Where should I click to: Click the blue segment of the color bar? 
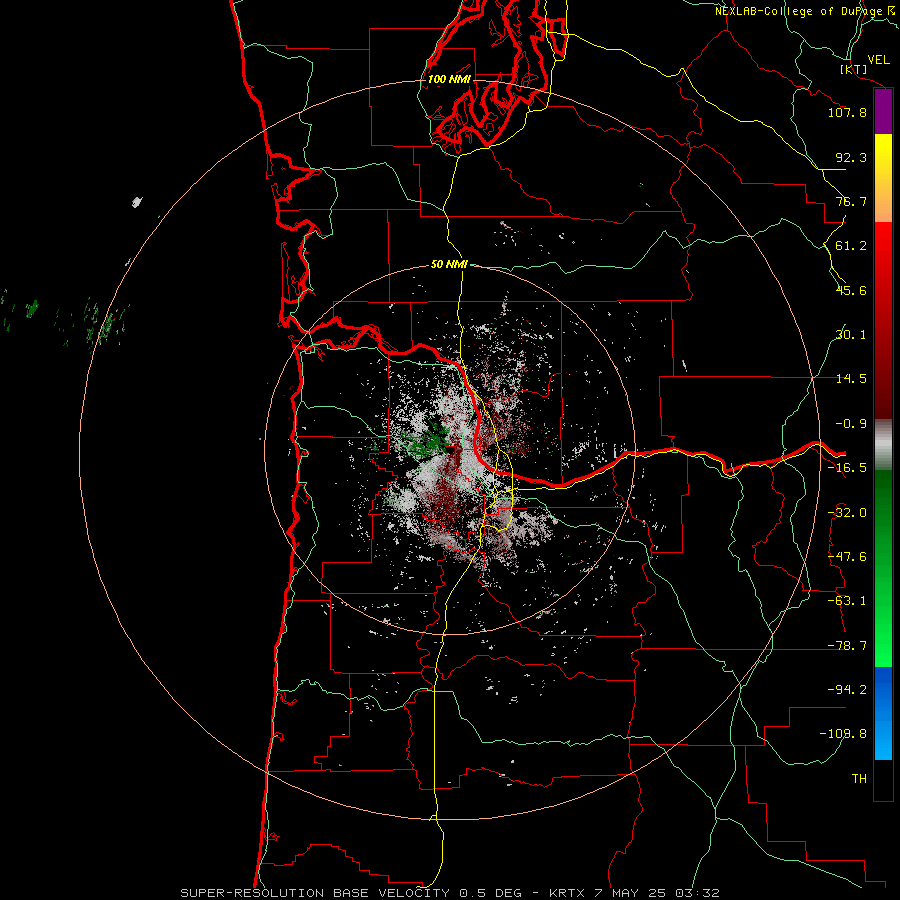[883, 713]
